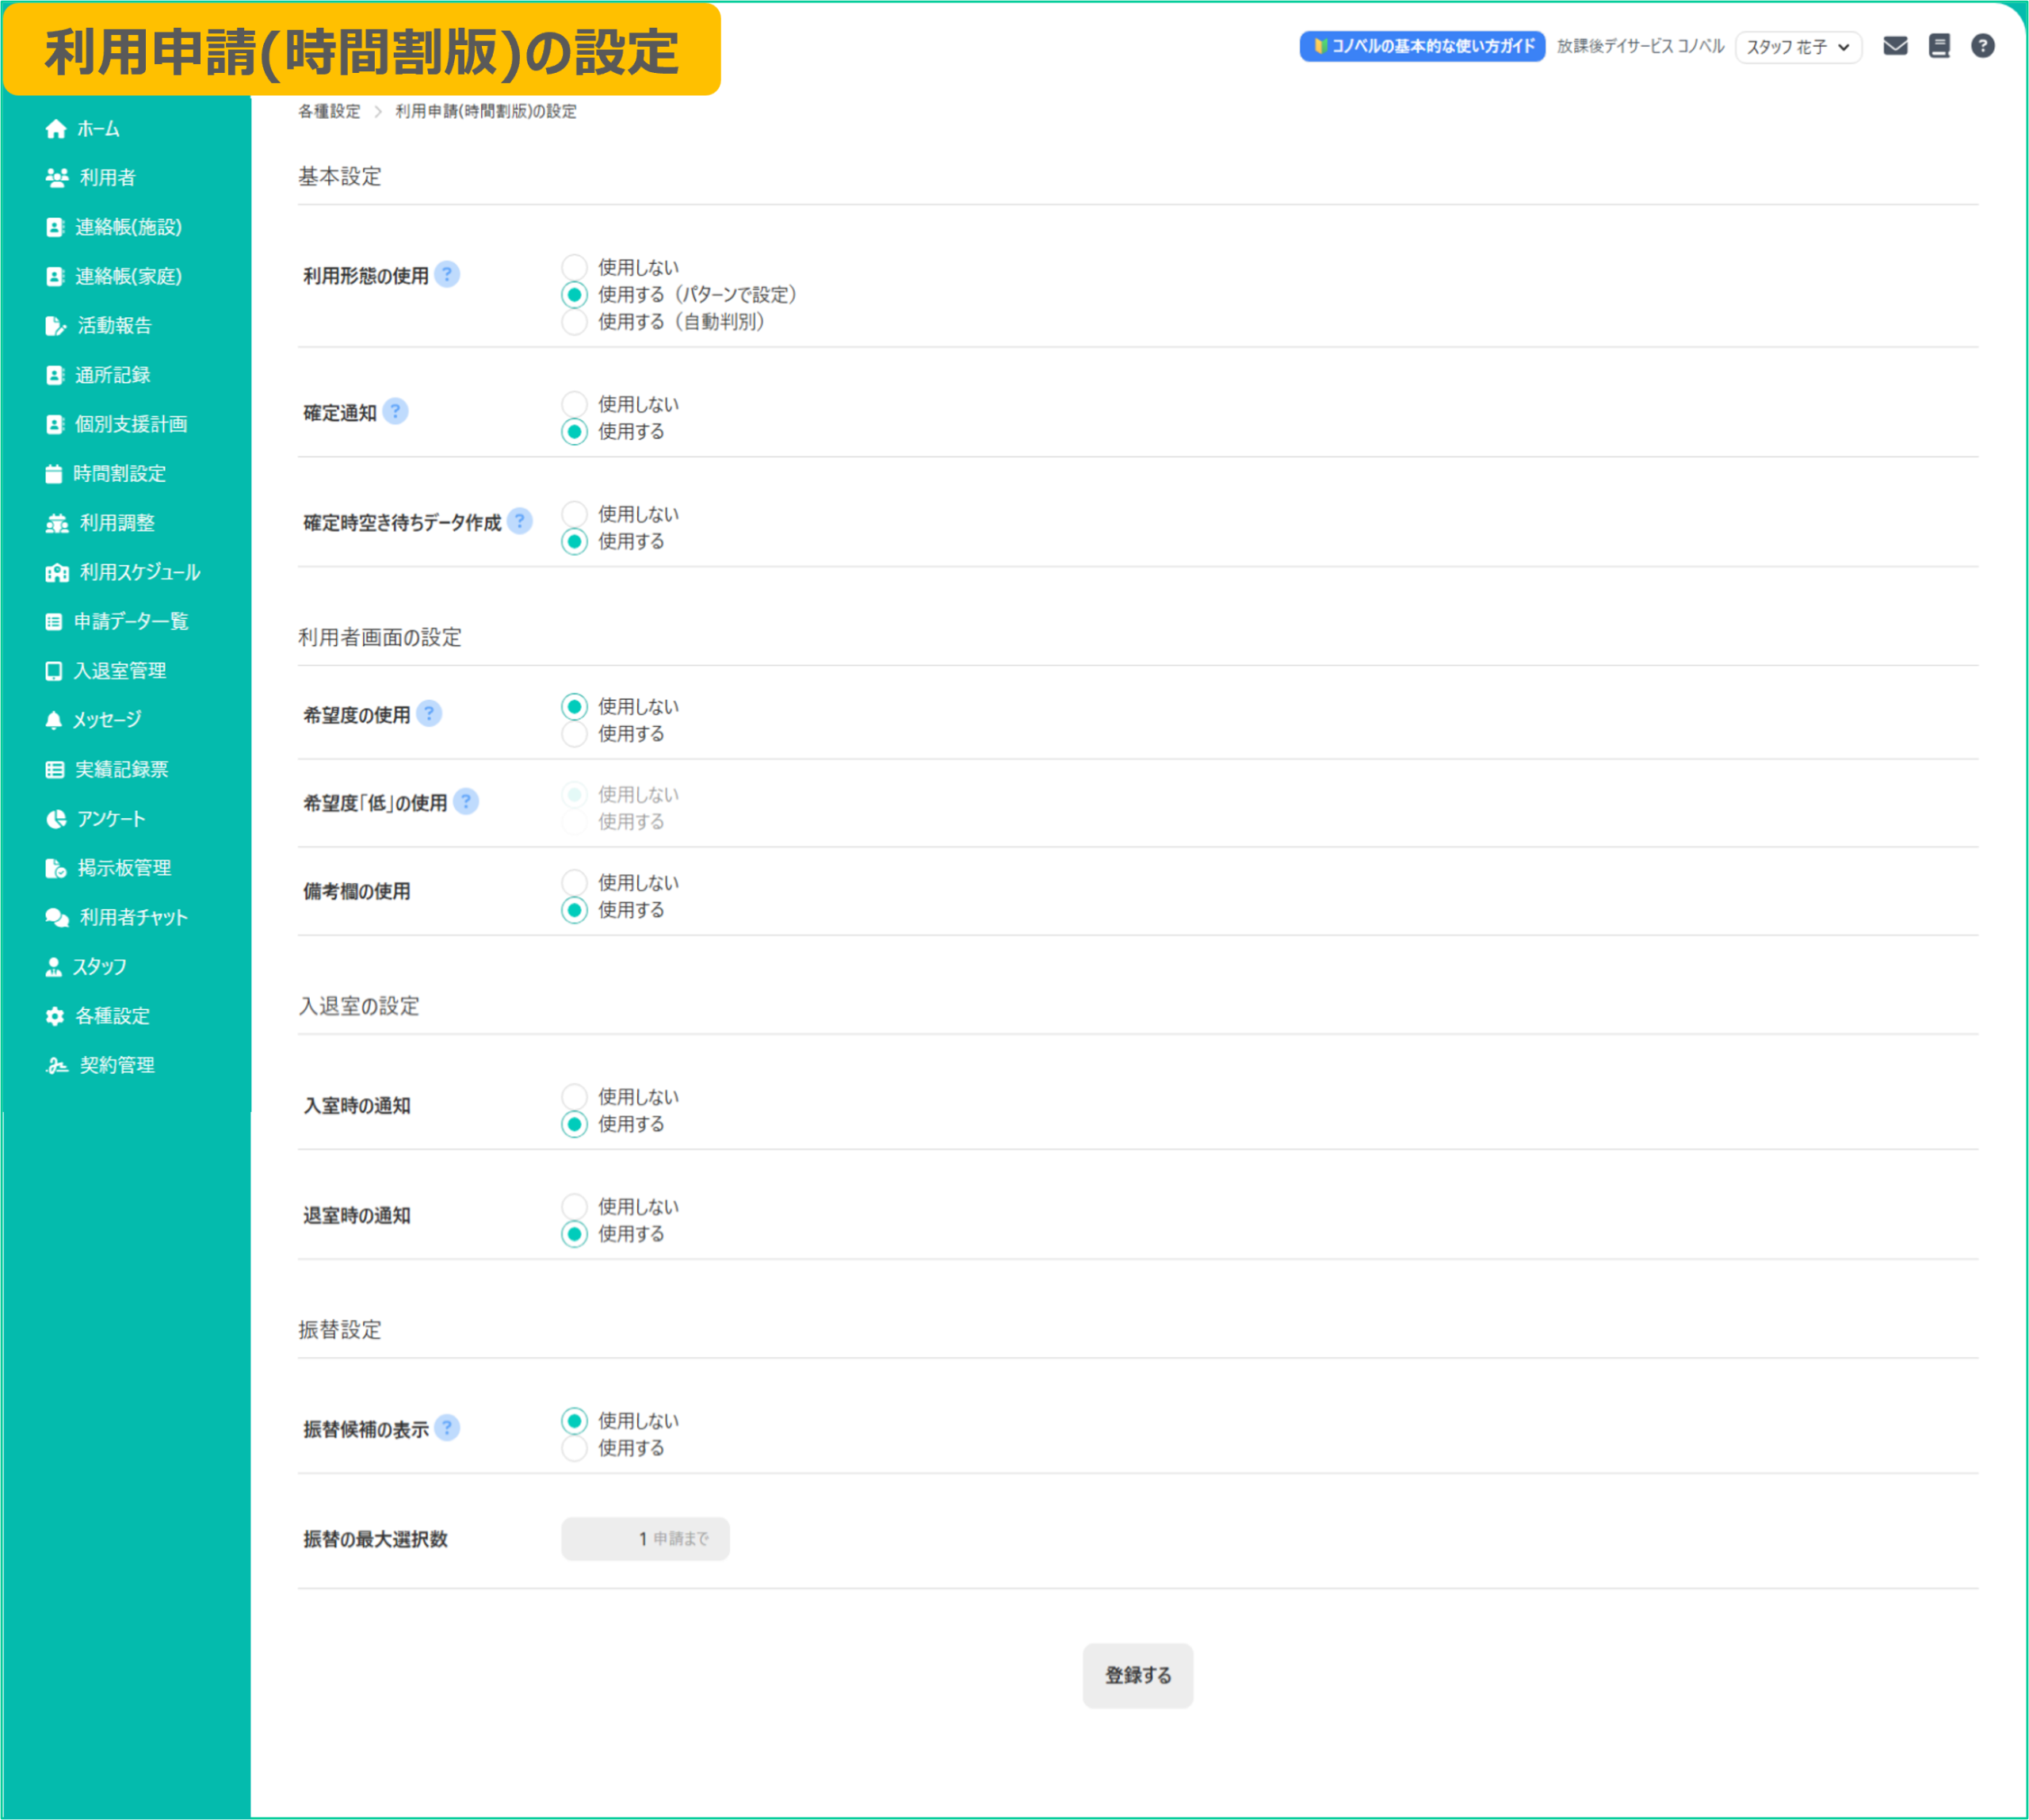Click the 登録する button
Image resolution: width=2029 pixels, height=1820 pixels.
(x=1137, y=1675)
